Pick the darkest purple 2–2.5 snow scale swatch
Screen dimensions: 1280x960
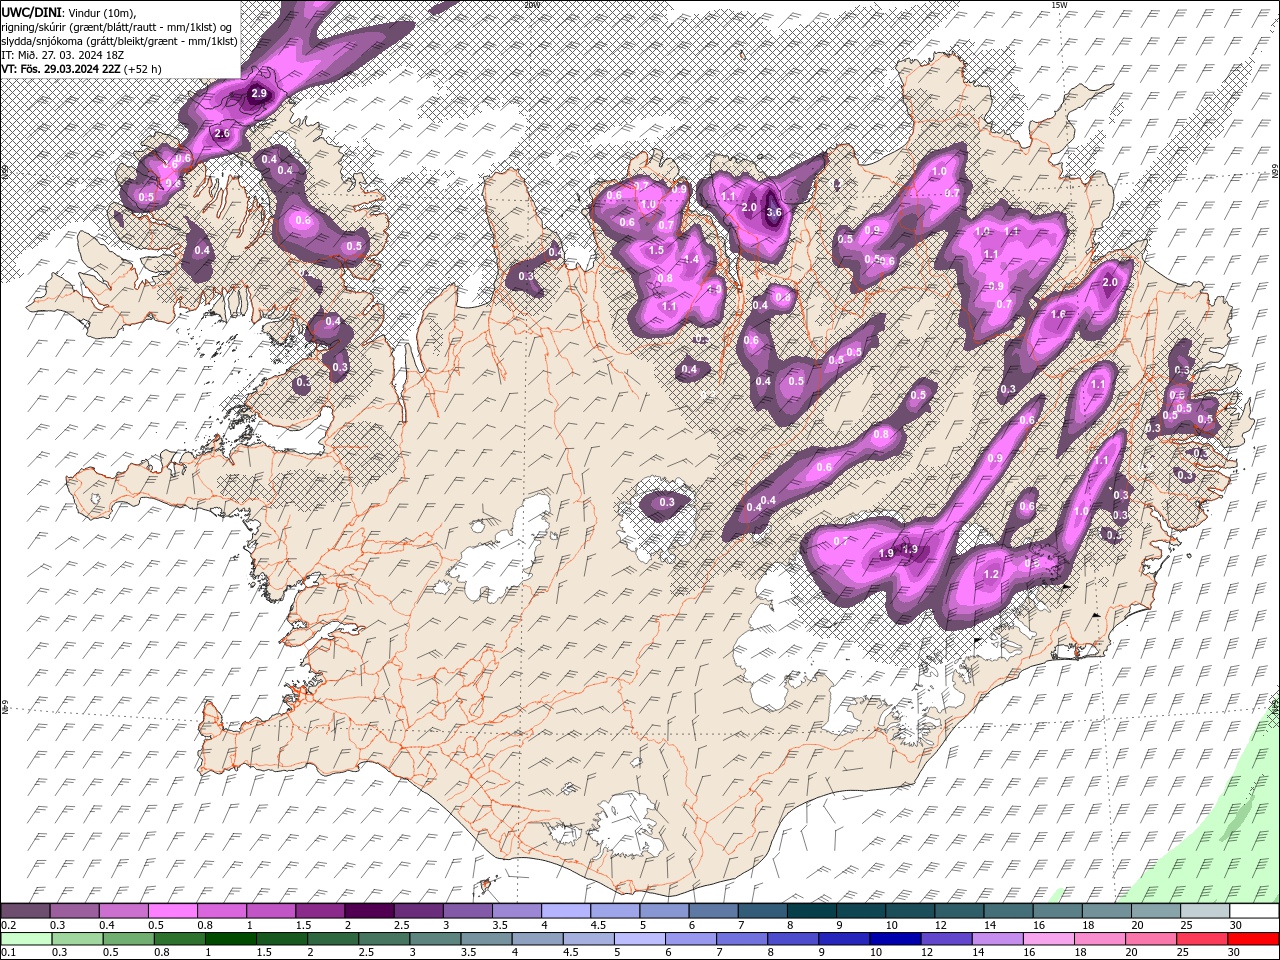[369, 911]
